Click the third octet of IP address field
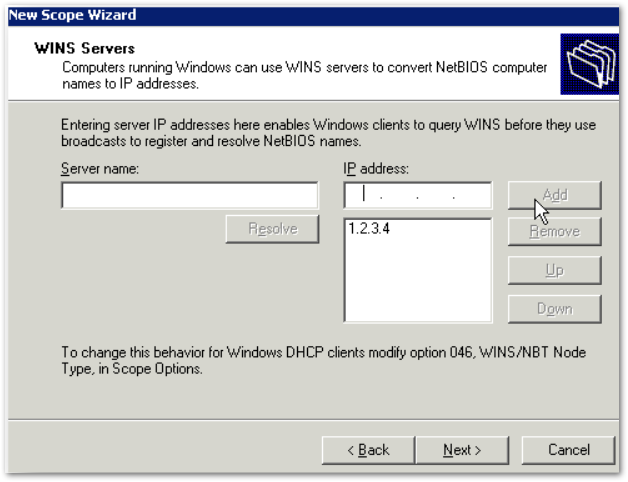This screenshot has height=482, width=628. point(436,195)
